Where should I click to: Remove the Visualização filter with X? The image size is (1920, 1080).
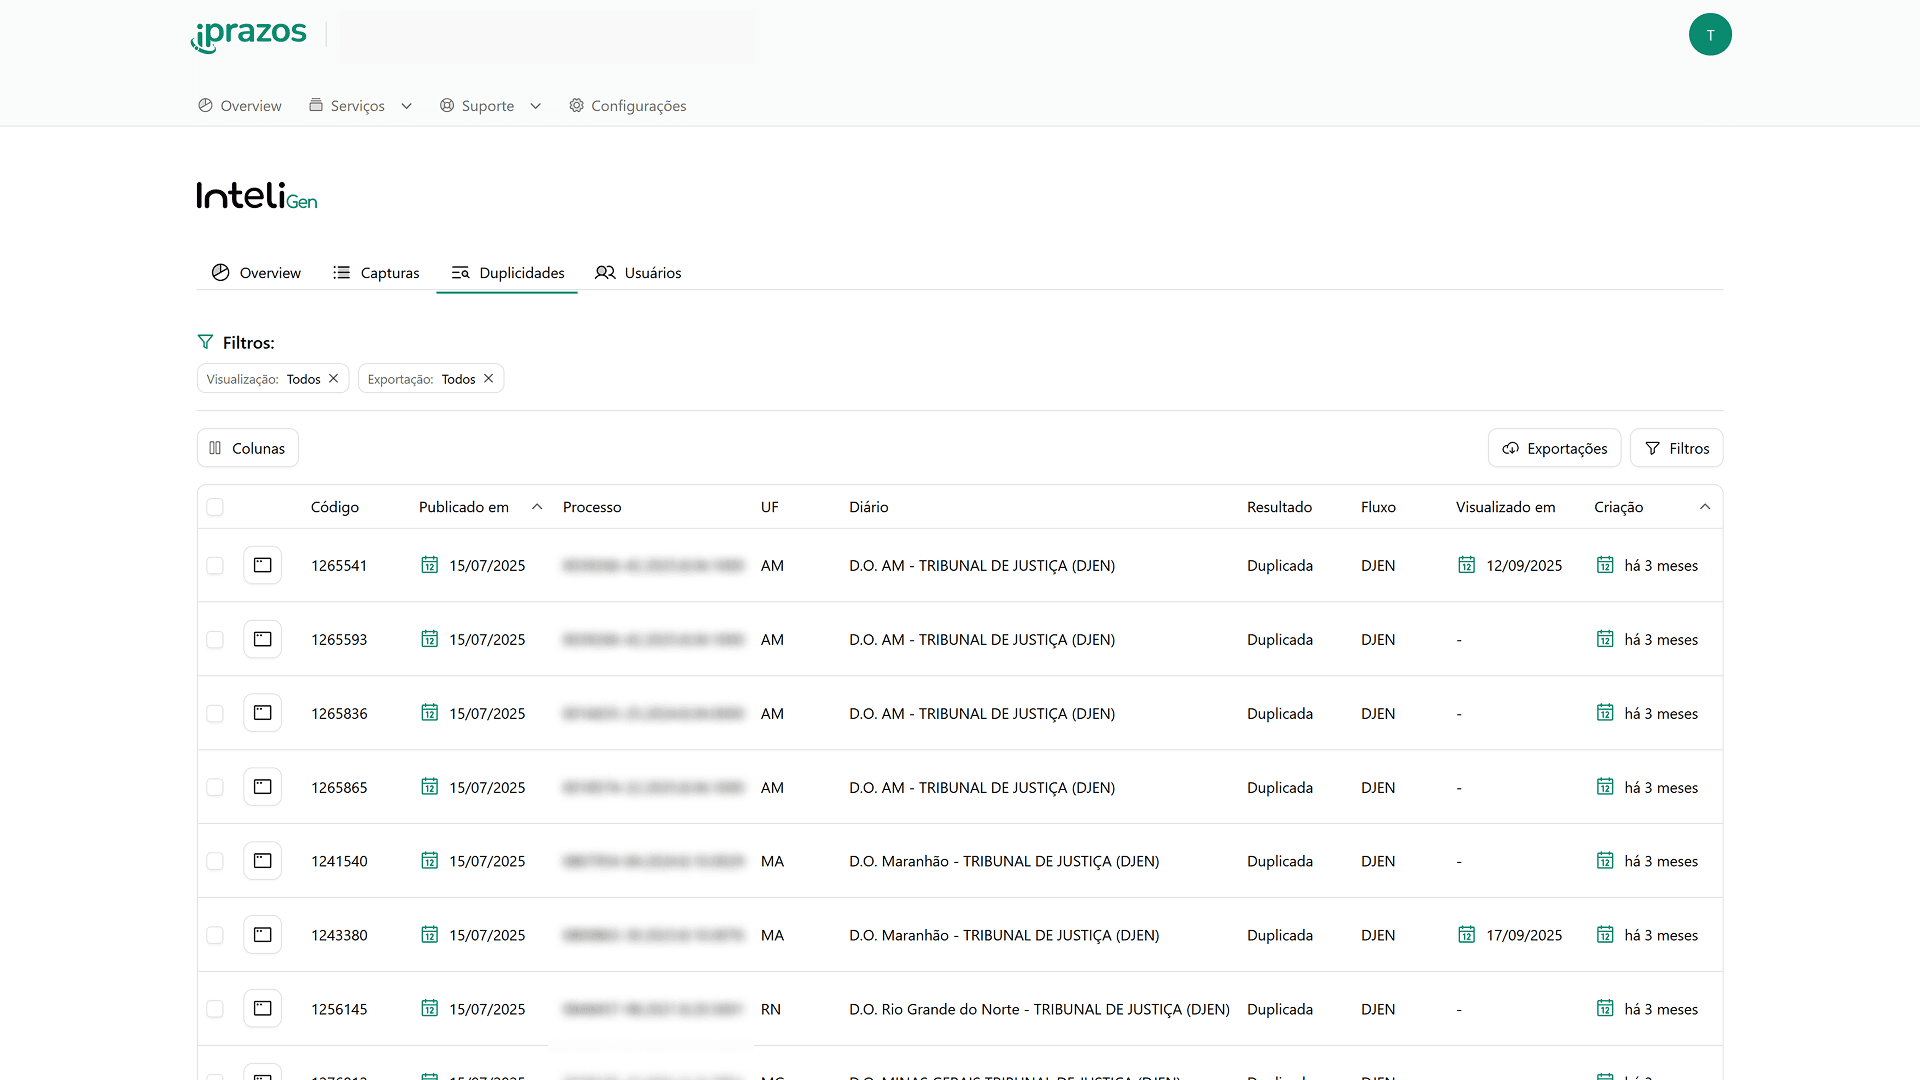pyautogui.click(x=334, y=379)
